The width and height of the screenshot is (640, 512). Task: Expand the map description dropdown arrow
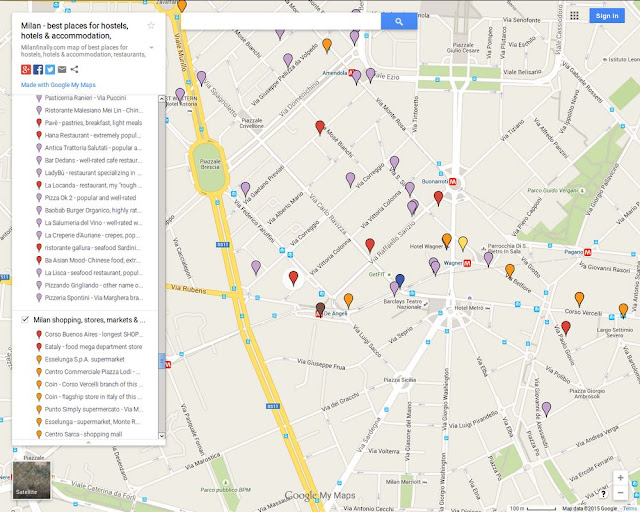(151, 48)
